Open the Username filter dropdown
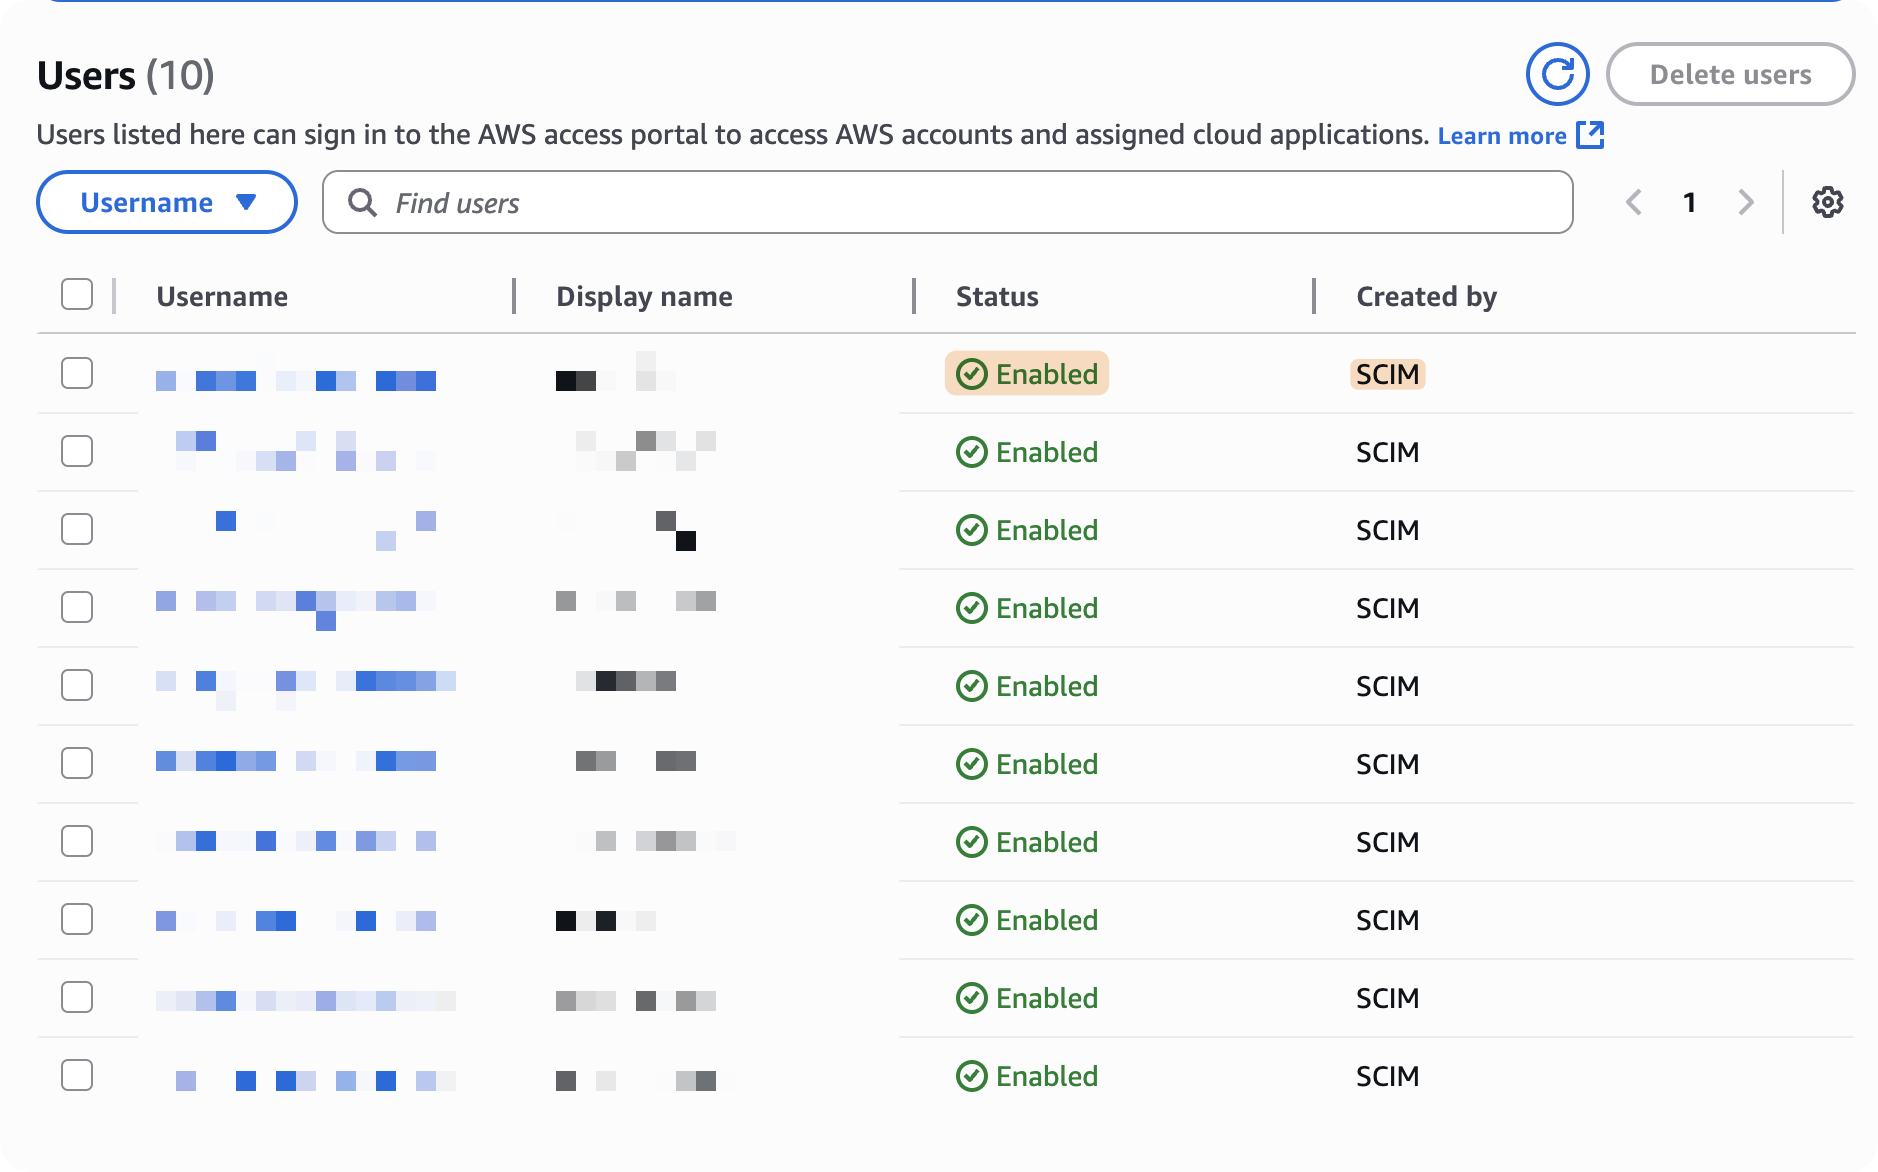Image resolution: width=1878 pixels, height=1172 pixels. pyautogui.click(x=167, y=202)
